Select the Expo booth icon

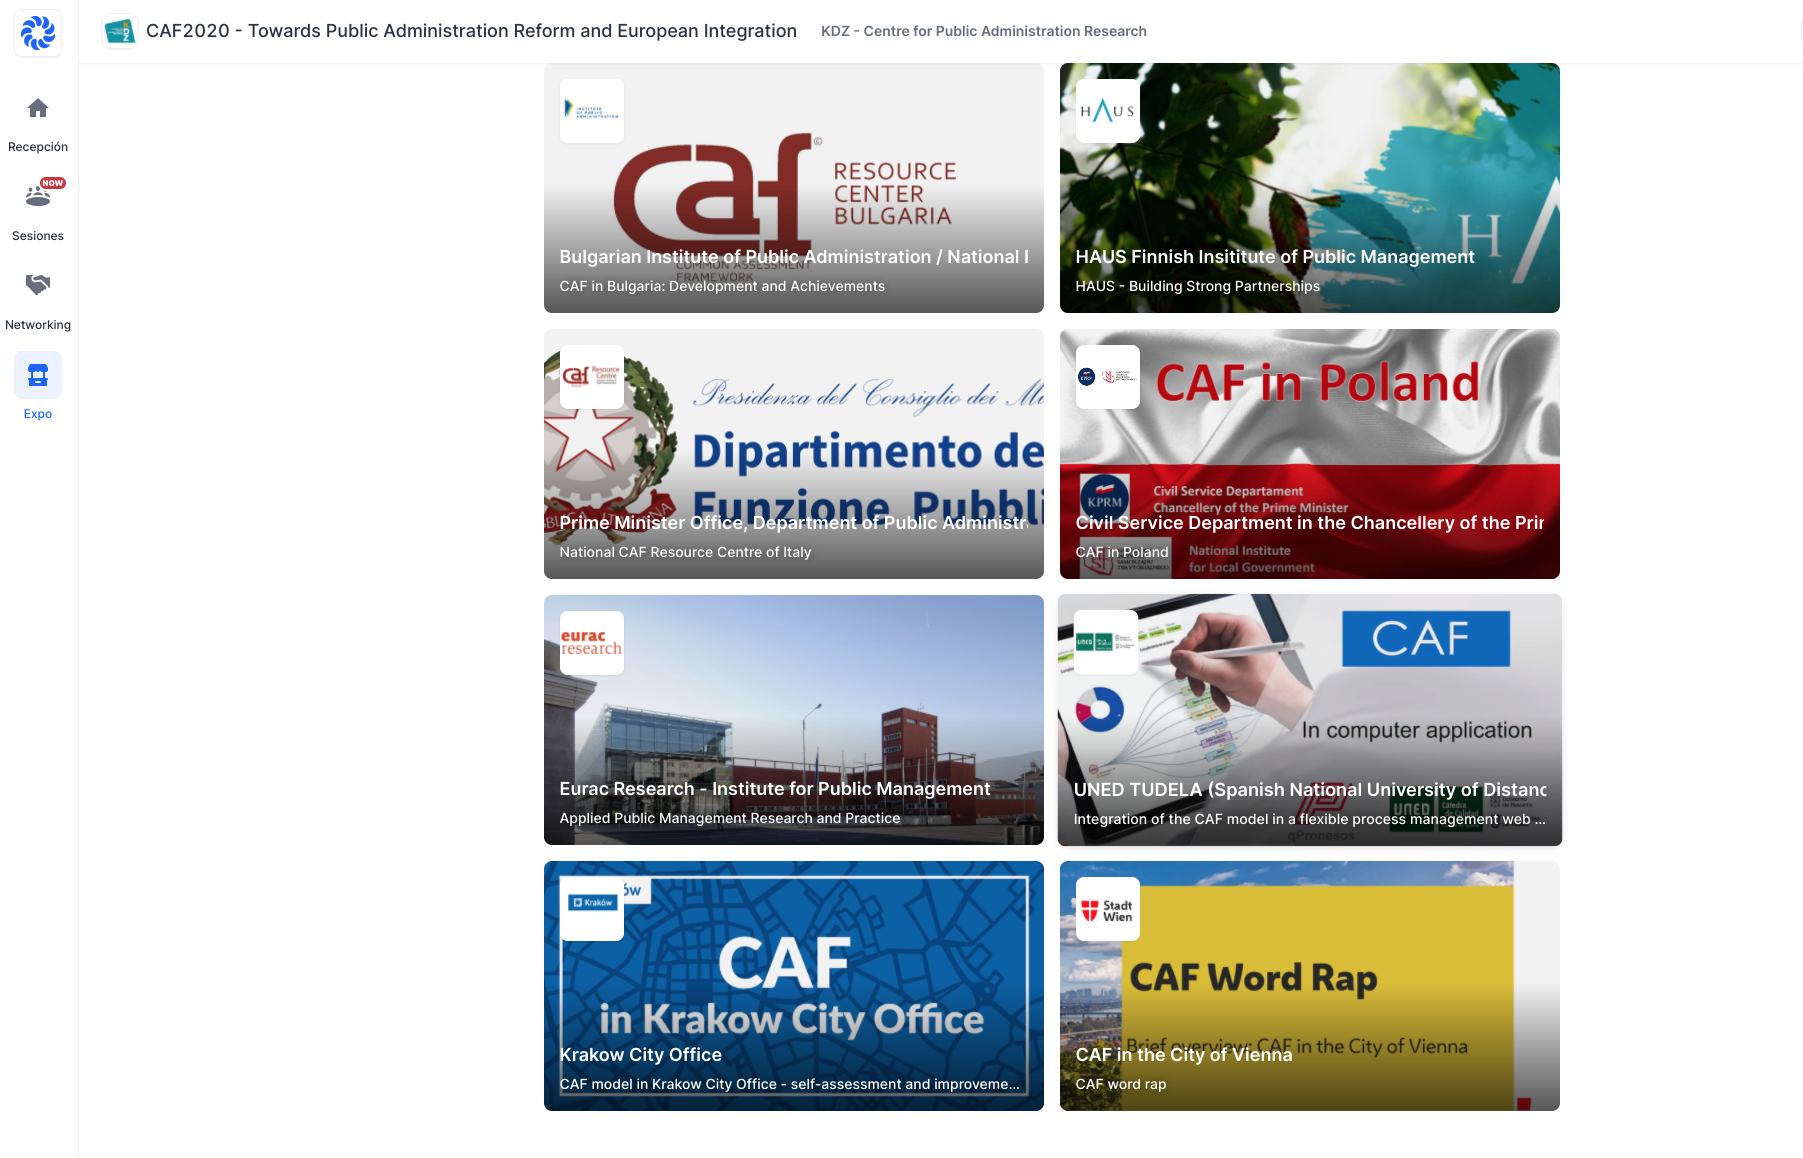pos(38,375)
